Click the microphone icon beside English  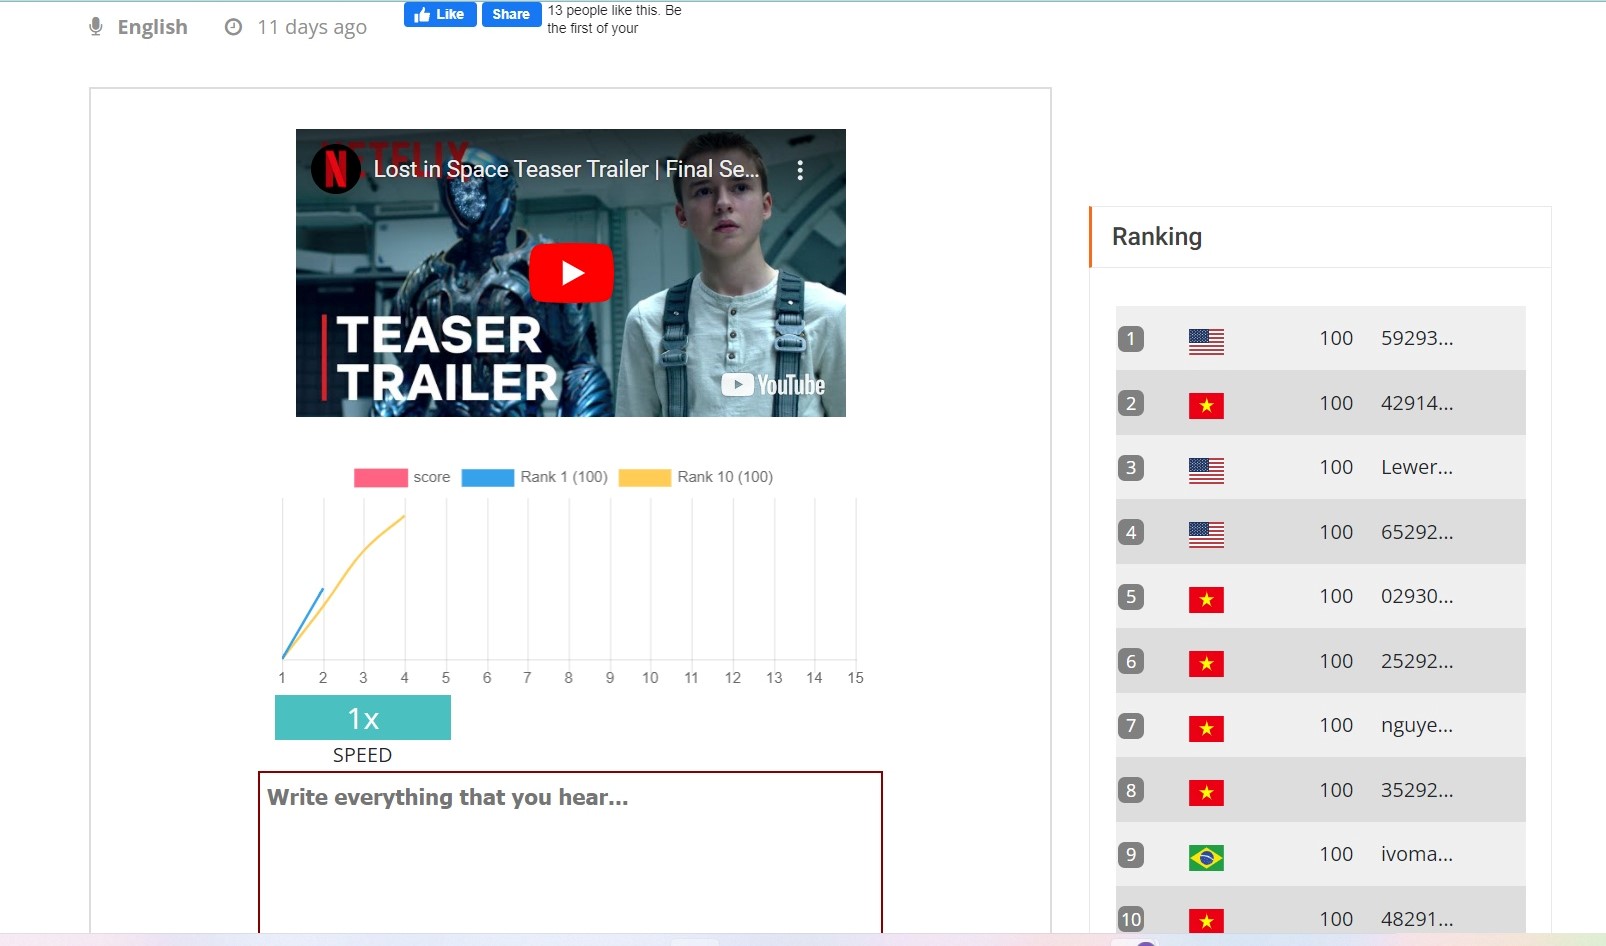[x=96, y=27]
